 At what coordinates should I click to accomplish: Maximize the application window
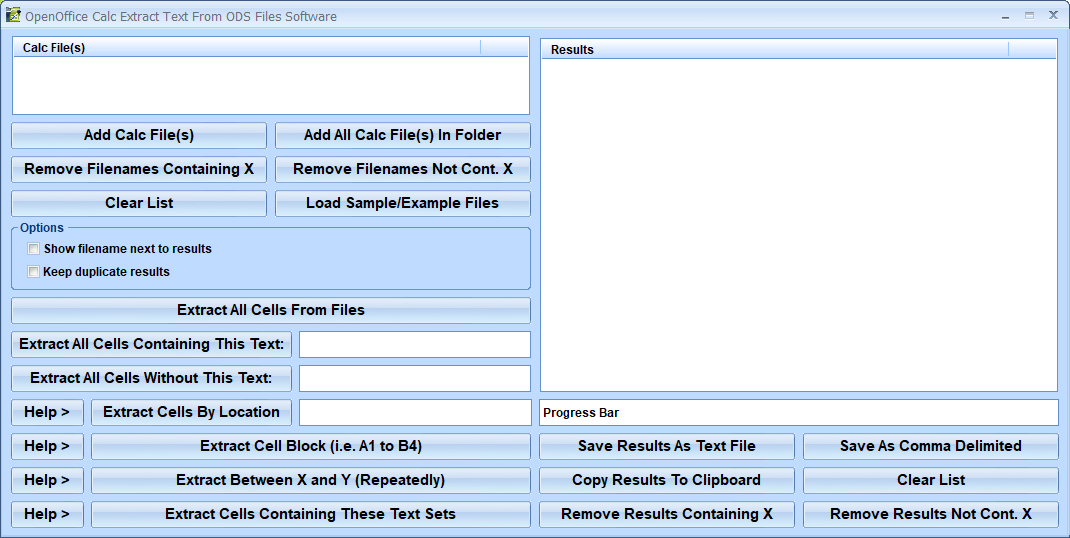pos(1029,16)
